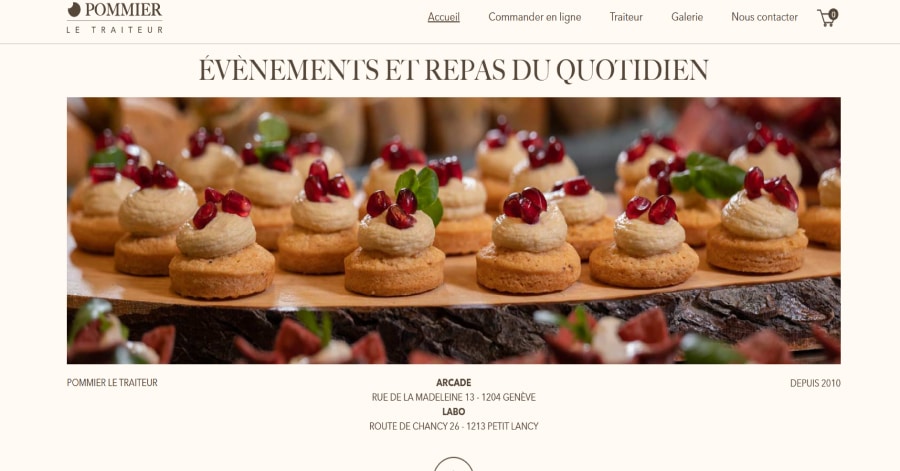Go to the Accueil page
Image resolution: width=900 pixels, height=471 pixels.
click(444, 17)
